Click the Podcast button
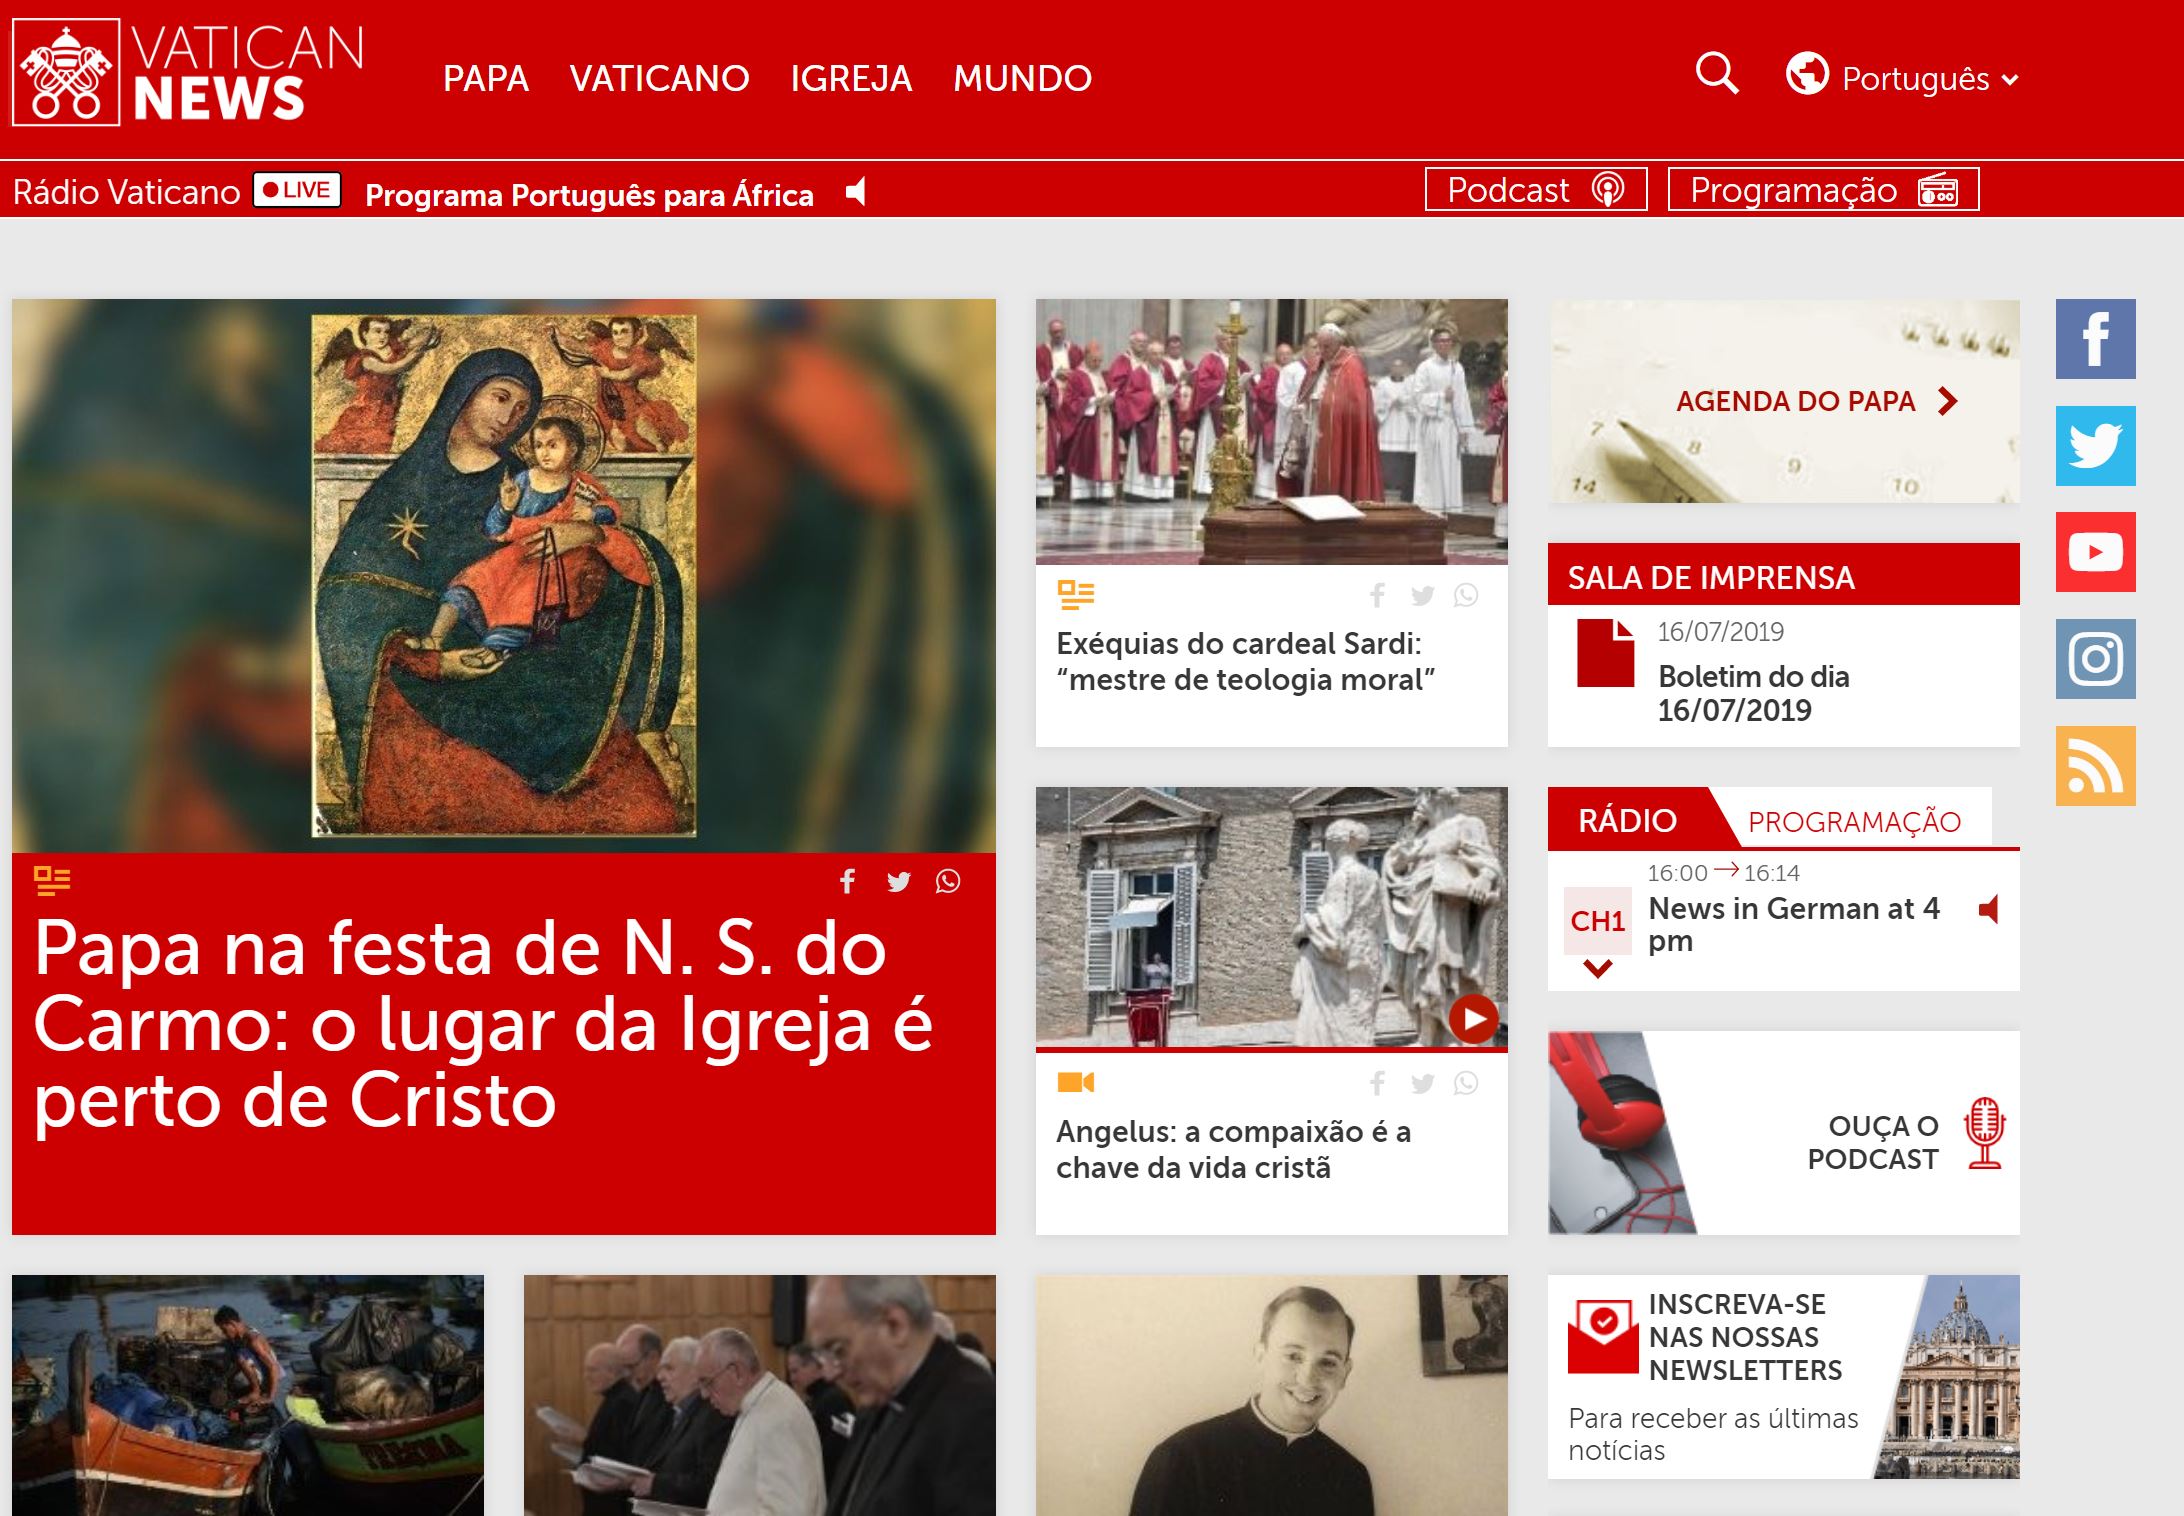 click(1536, 190)
